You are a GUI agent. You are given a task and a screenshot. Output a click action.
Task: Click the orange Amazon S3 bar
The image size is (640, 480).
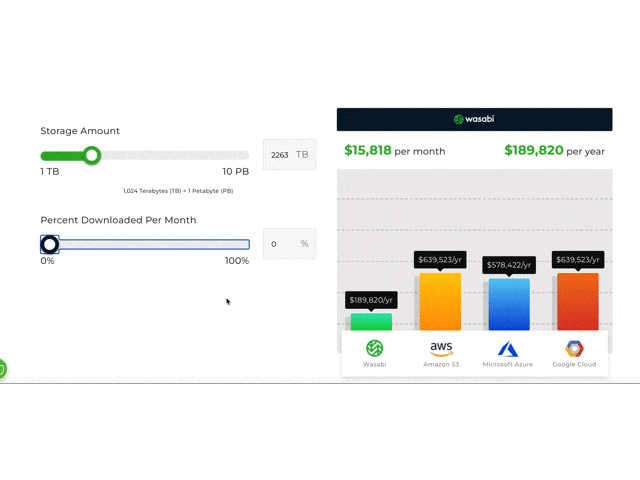pyautogui.click(x=440, y=302)
